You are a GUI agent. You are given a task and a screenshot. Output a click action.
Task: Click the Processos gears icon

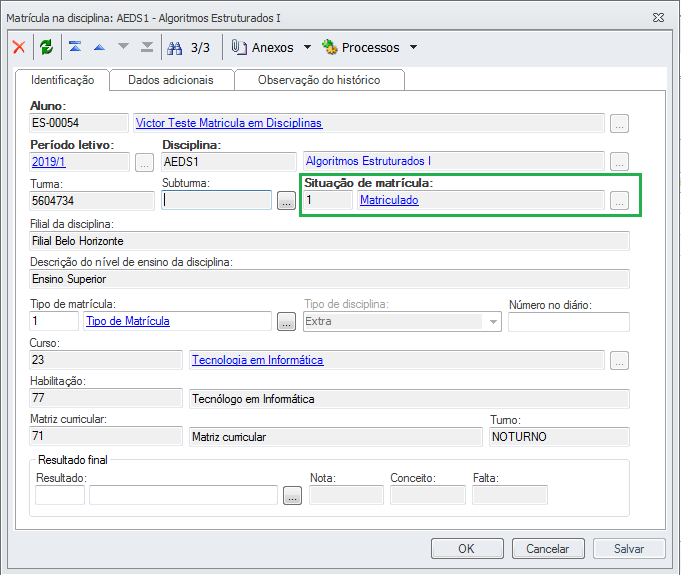330,47
